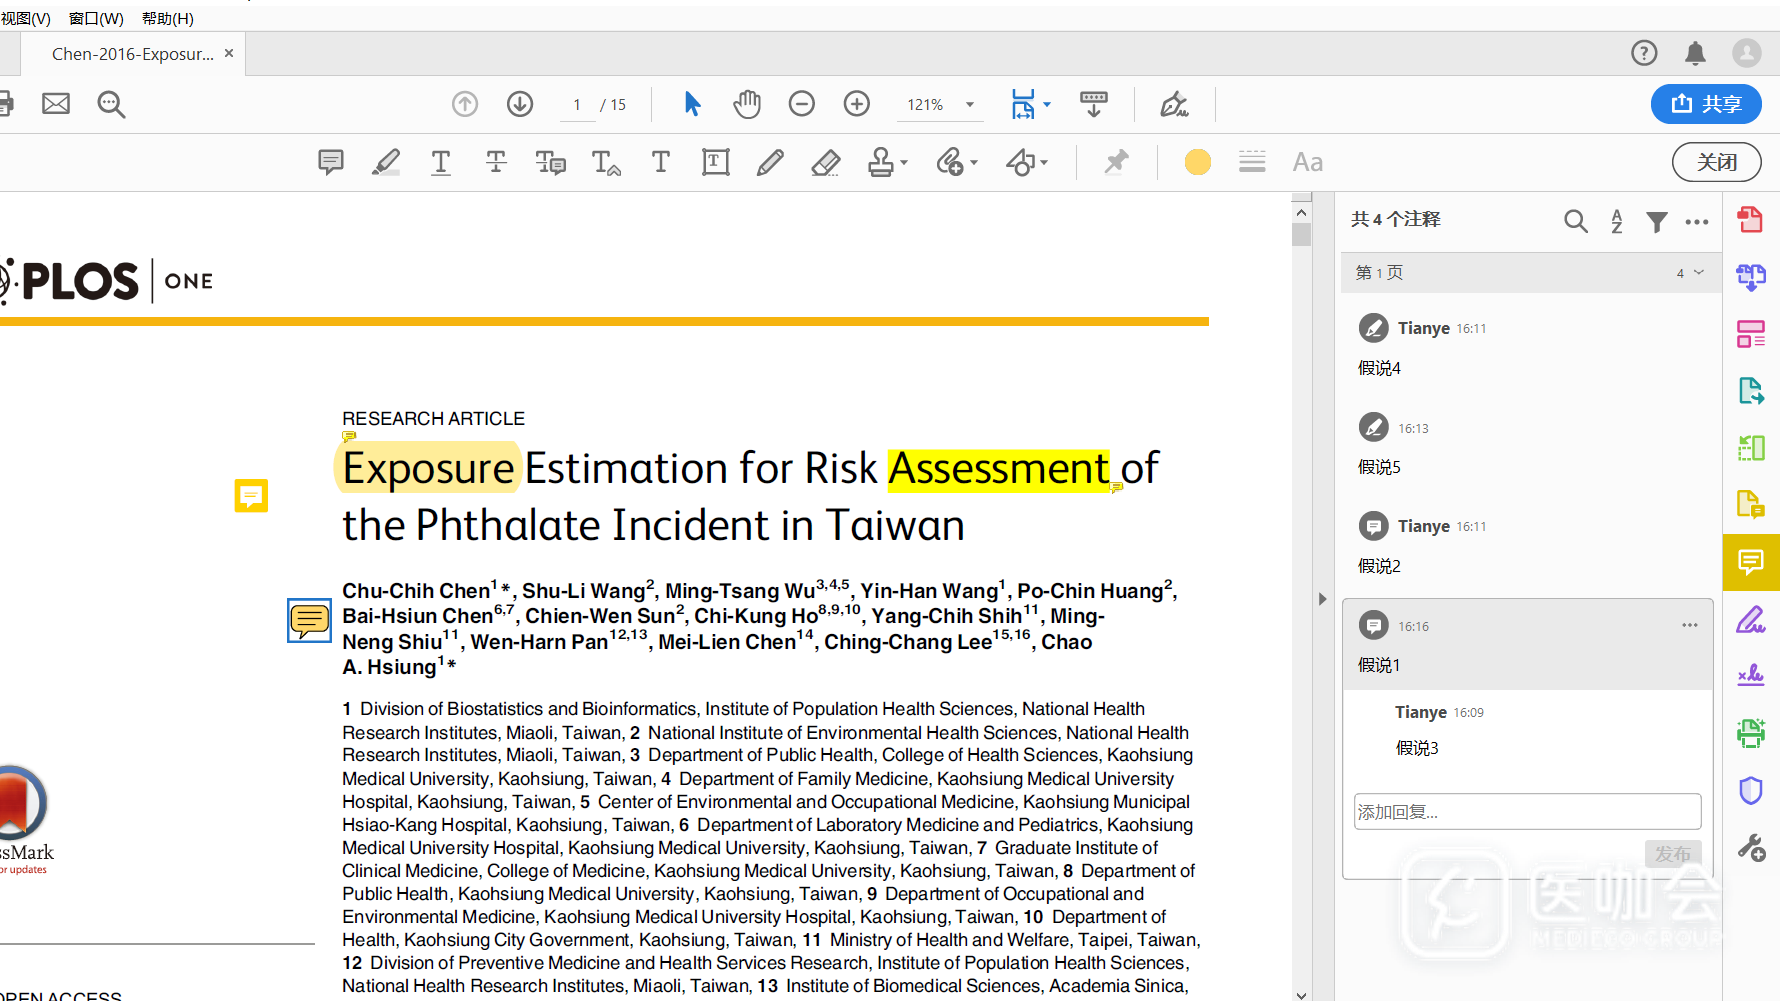Zoom in with the plus icon
1780x1001 pixels.
[x=856, y=104]
